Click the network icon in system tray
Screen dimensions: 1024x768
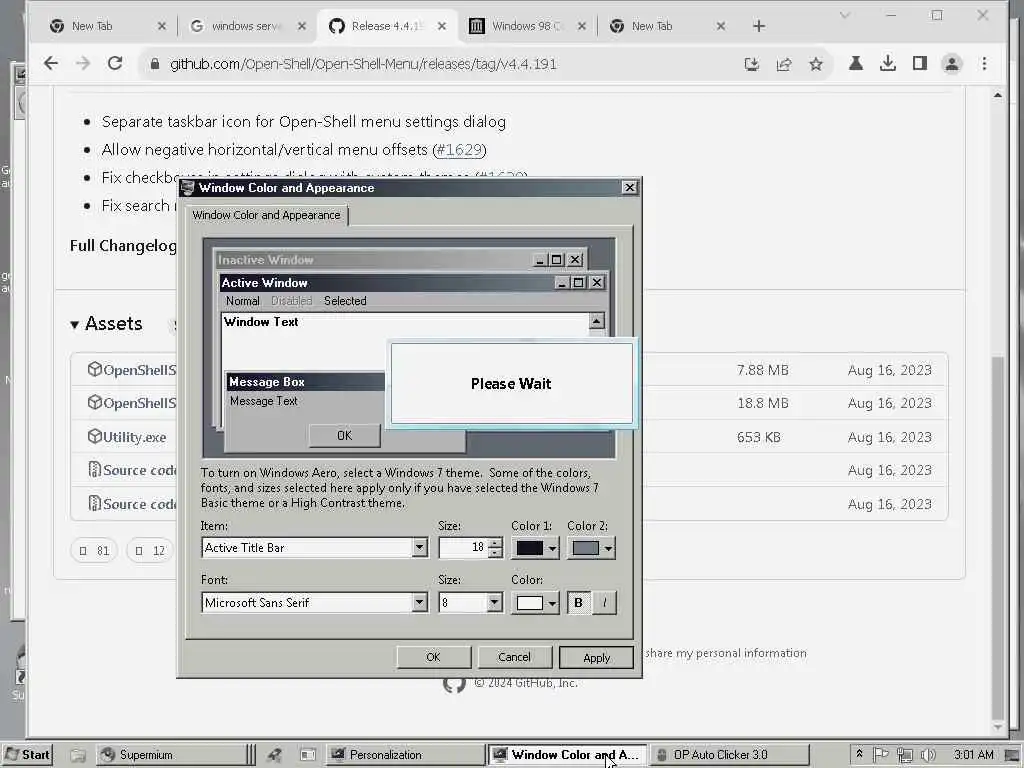click(904, 754)
